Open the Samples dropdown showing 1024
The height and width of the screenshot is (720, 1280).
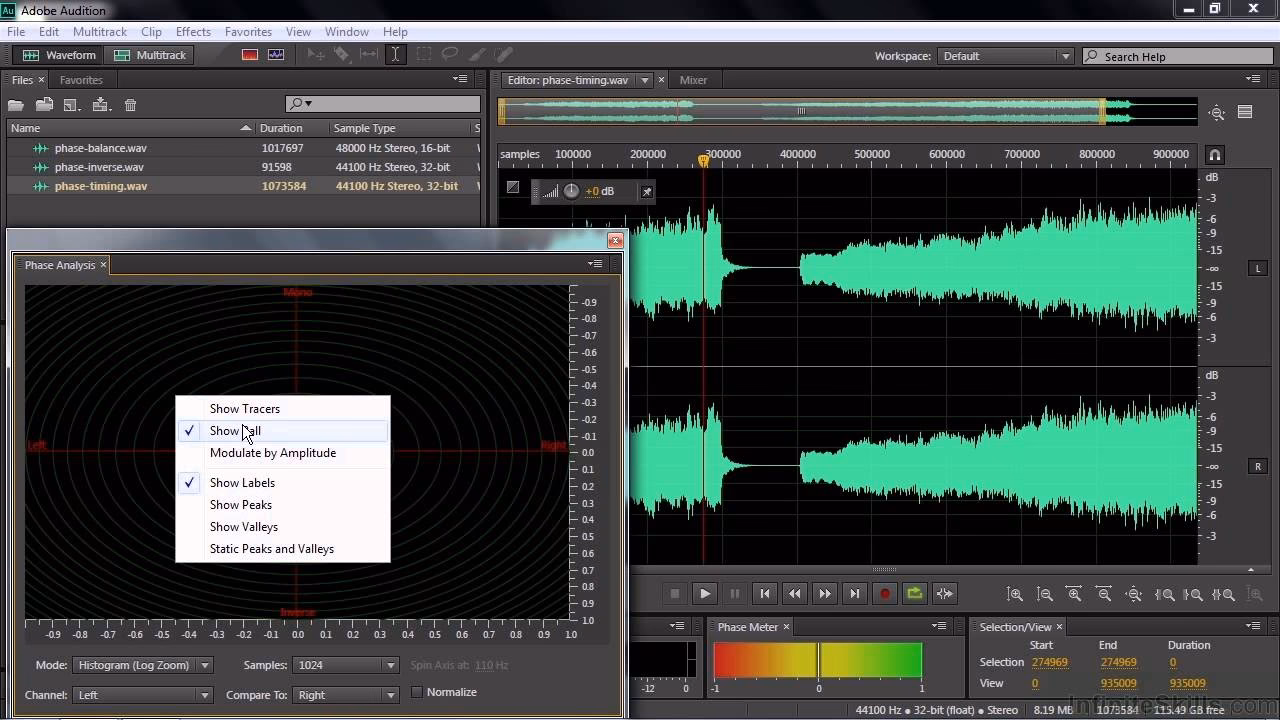(x=345, y=665)
